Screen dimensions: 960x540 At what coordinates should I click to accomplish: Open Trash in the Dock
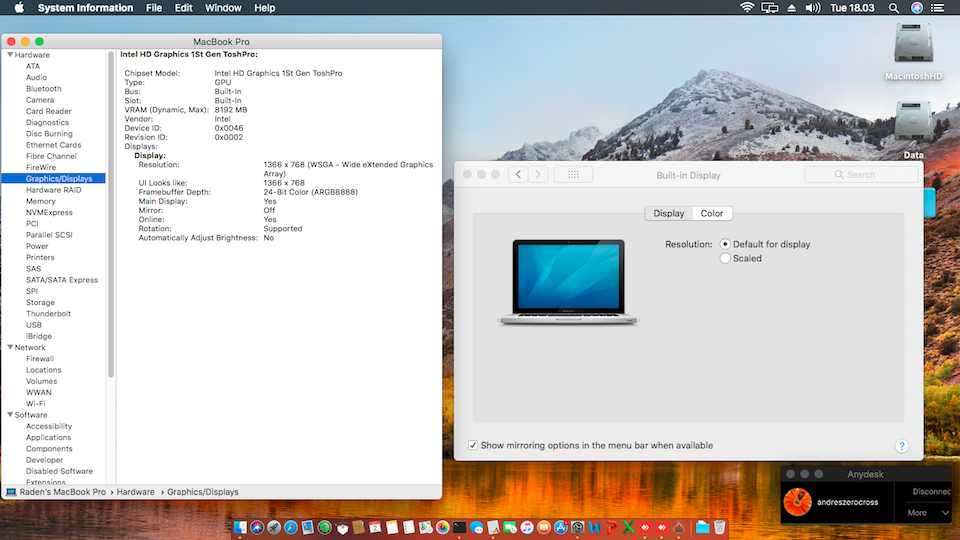[719, 527]
